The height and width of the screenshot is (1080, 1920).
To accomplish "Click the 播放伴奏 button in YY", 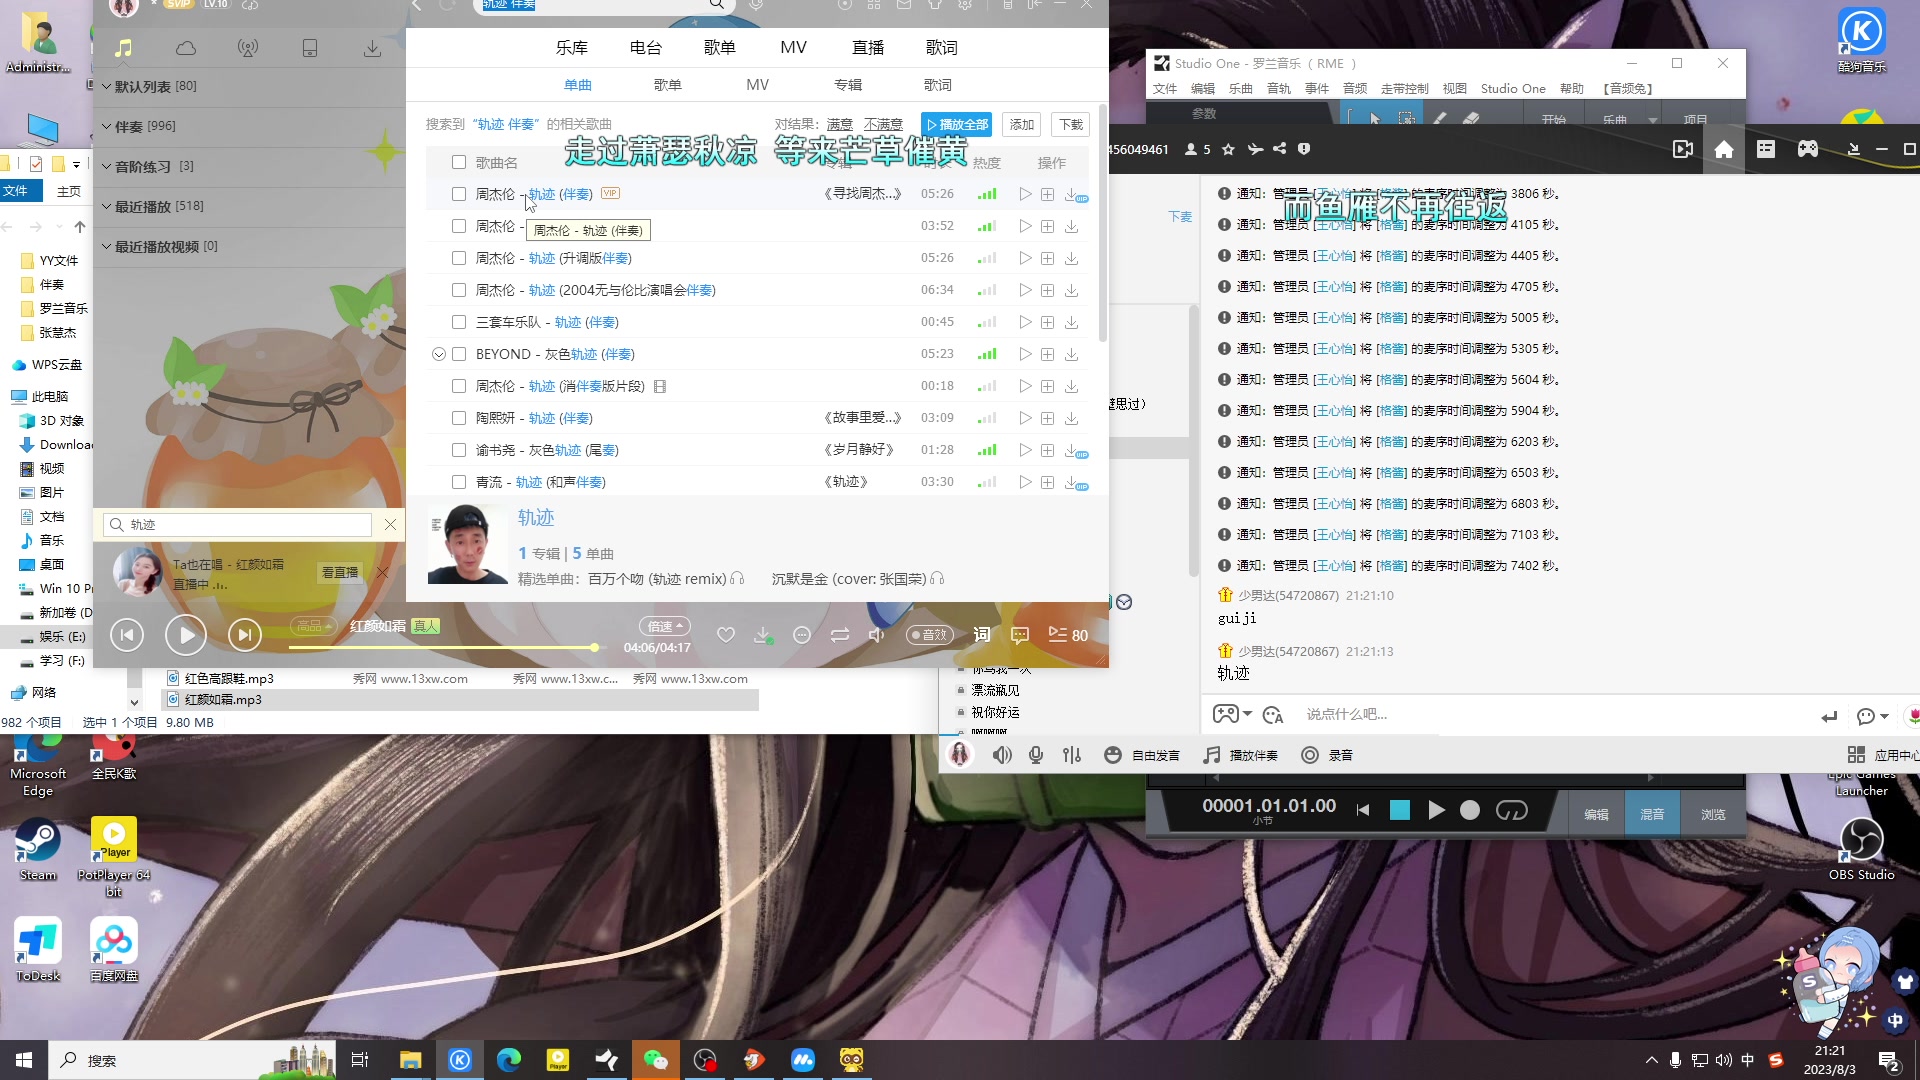I will coord(1241,755).
